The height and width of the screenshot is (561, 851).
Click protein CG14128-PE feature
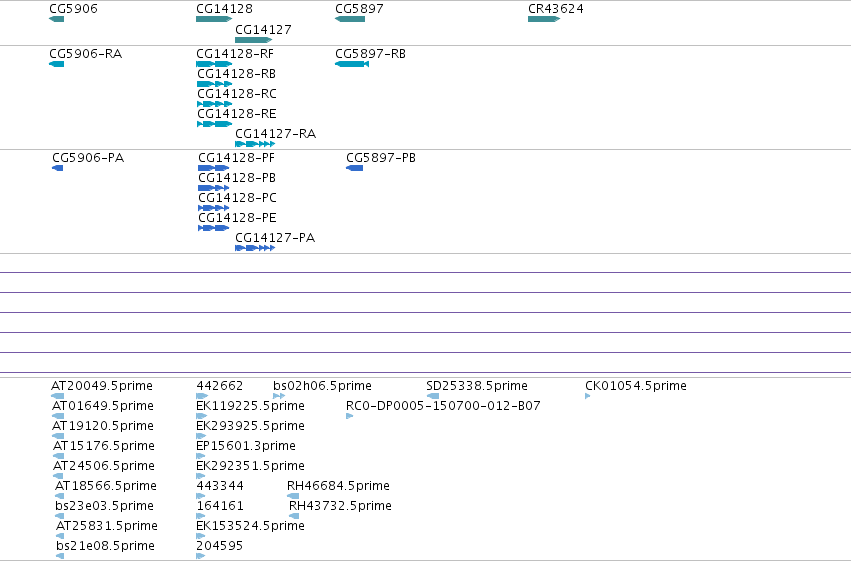(x=214, y=228)
